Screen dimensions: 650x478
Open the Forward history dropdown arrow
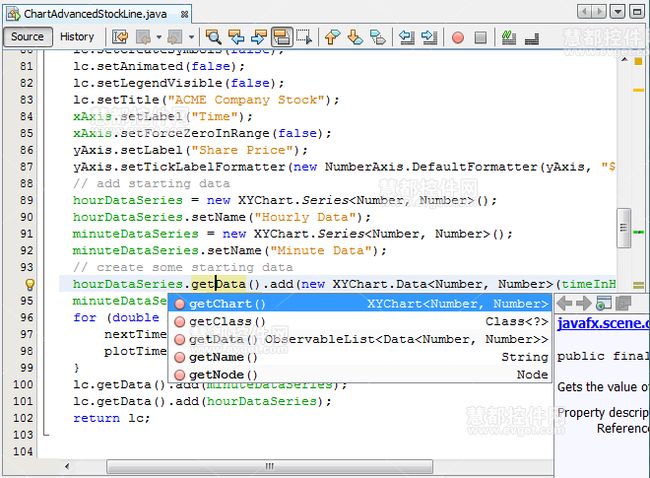(x=191, y=37)
